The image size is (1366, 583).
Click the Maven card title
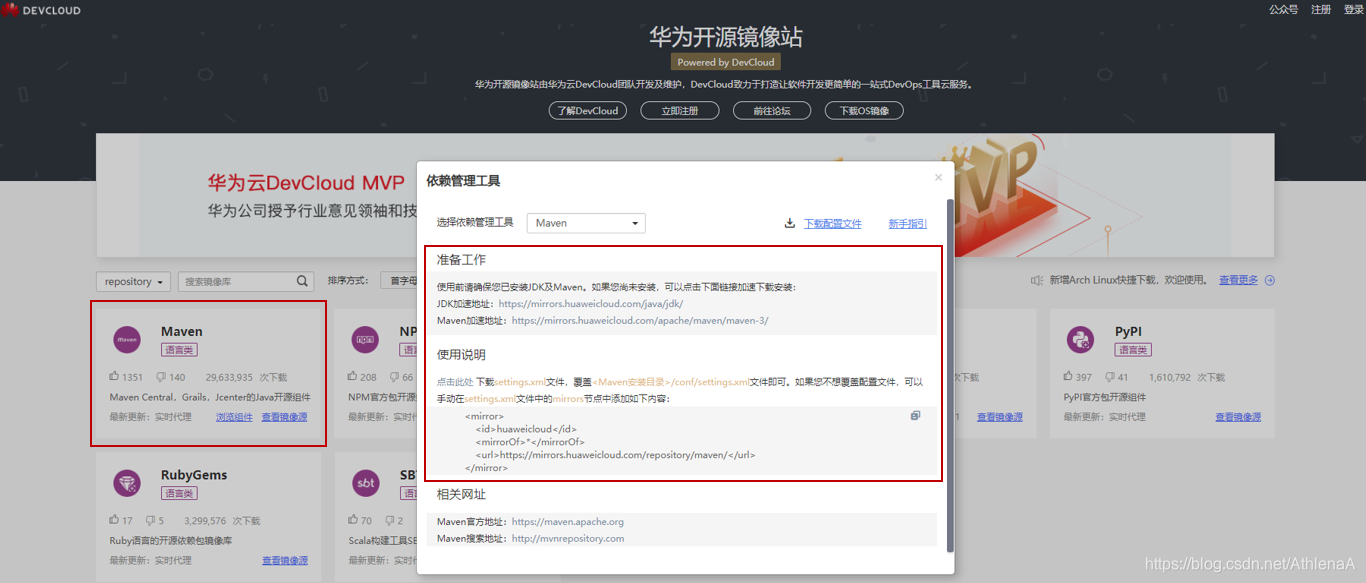pos(182,331)
